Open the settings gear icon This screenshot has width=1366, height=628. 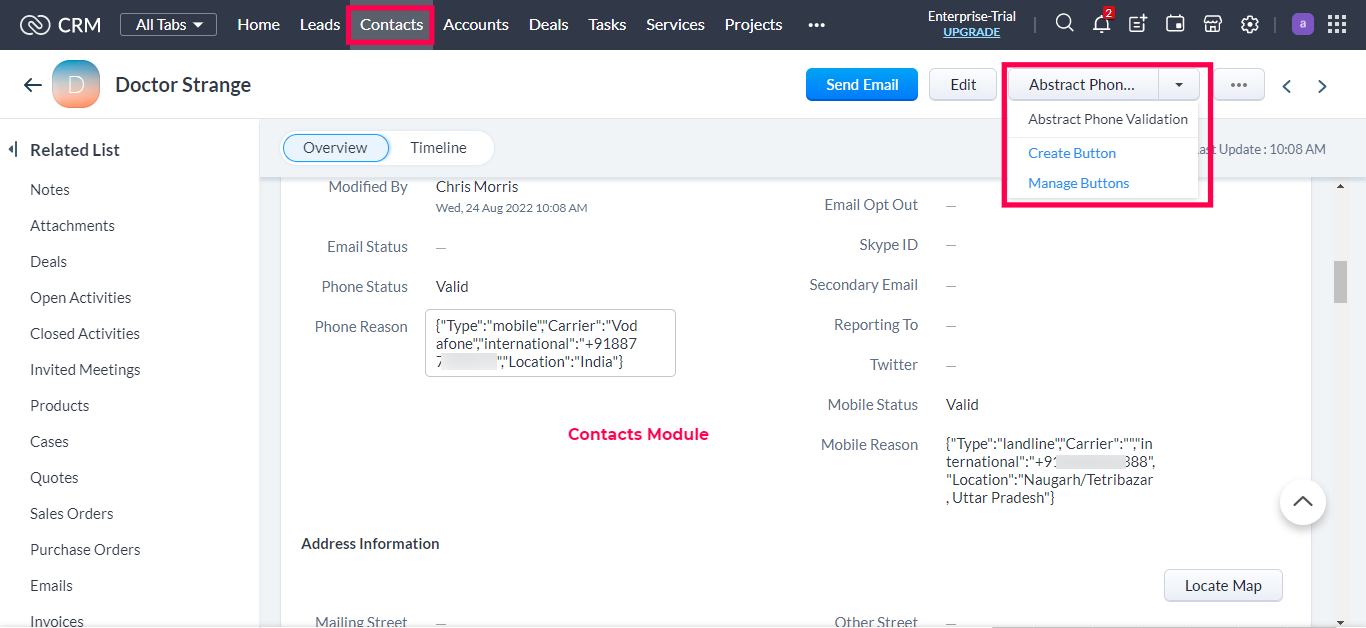(x=1249, y=24)
